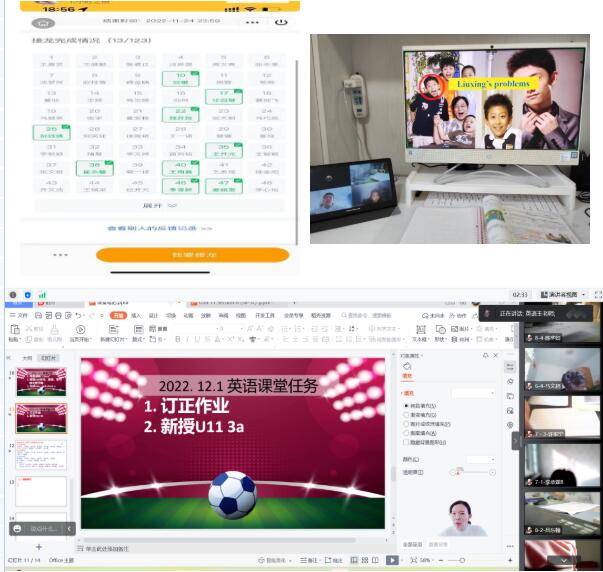
Task: Expand more participants with bottom chevron
Action: [563, 560]
